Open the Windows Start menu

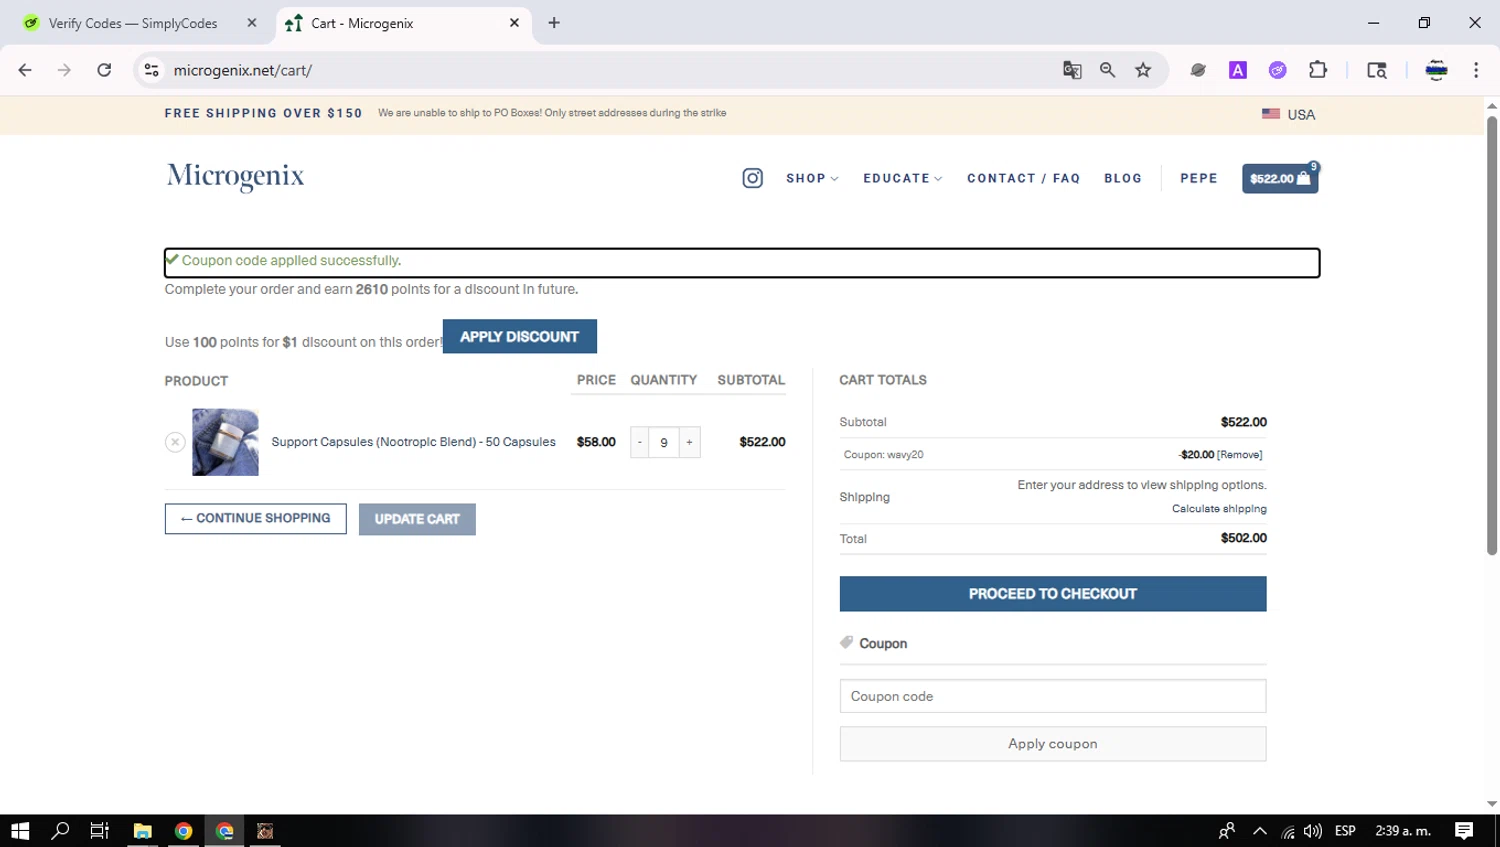tap(20, 831)
